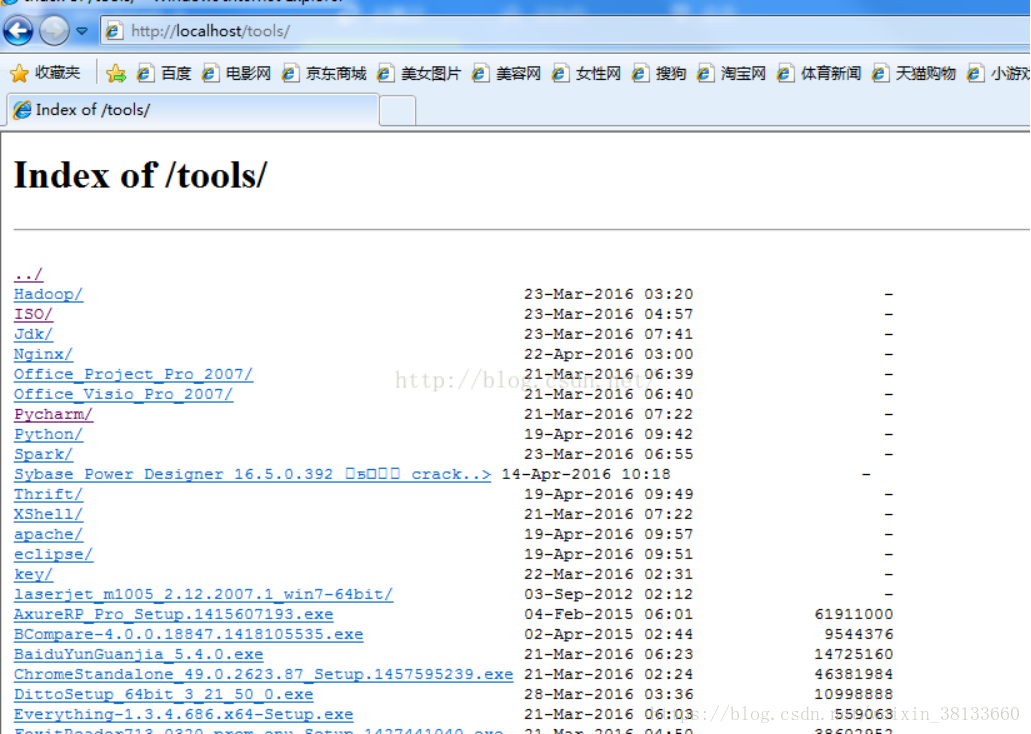
Task: Open the 淘宝网 bookmark
Action: click(732, 73)
